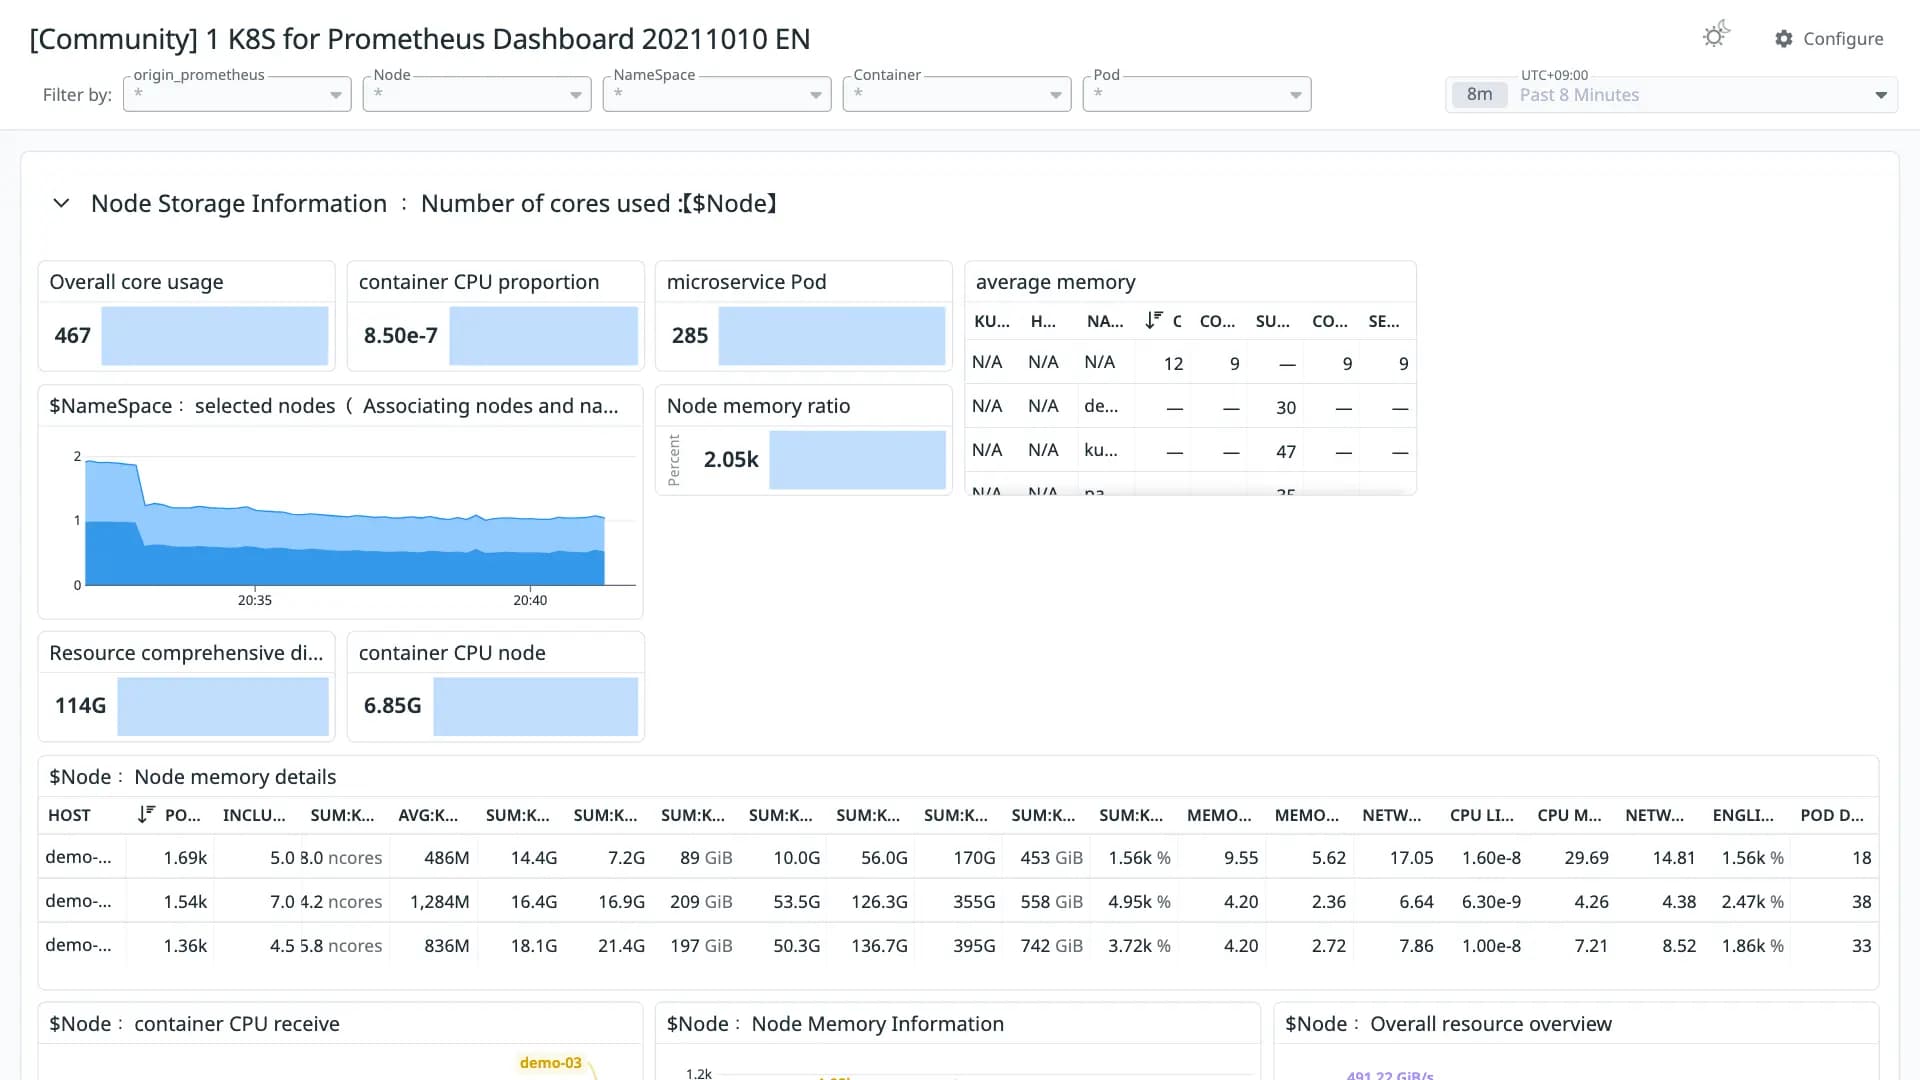Open the Container filter dropdown

point(957,94)
